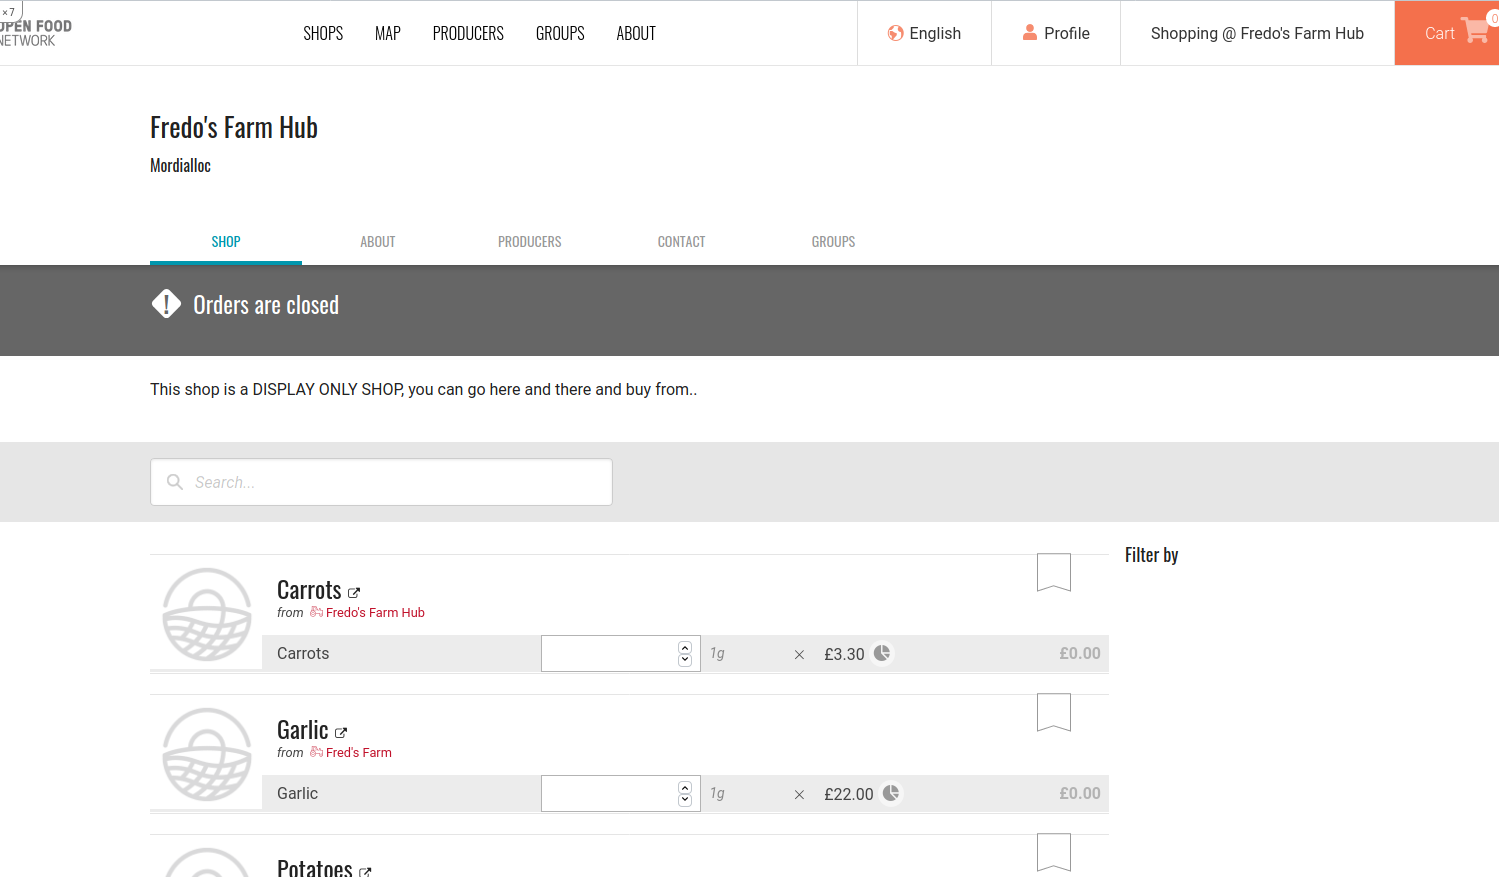
Task: Click the Mordialloc location text
Action: point(180,166)
